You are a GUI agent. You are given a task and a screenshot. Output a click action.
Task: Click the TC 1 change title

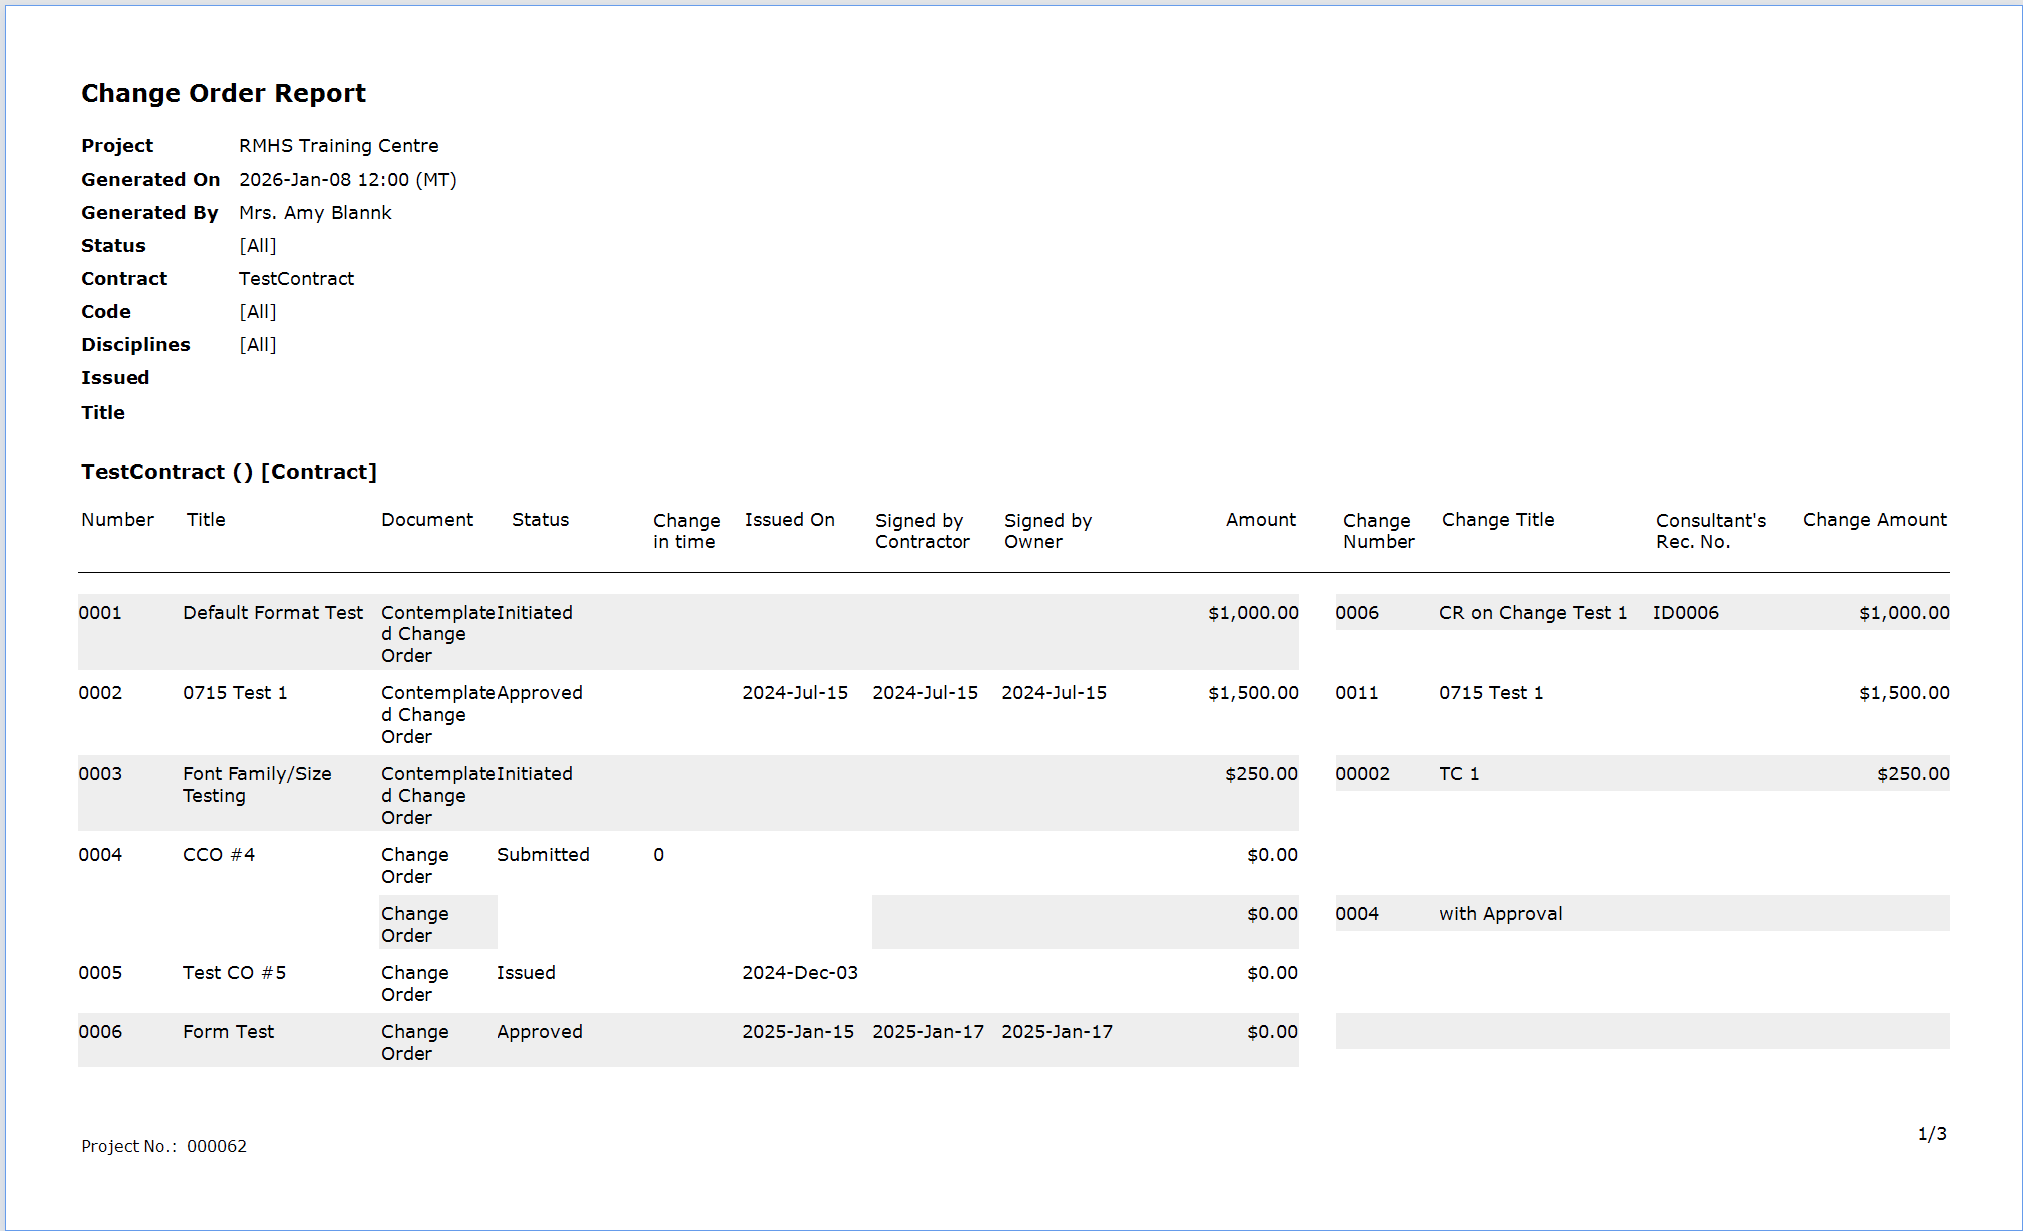click(x=1459, y=774)
